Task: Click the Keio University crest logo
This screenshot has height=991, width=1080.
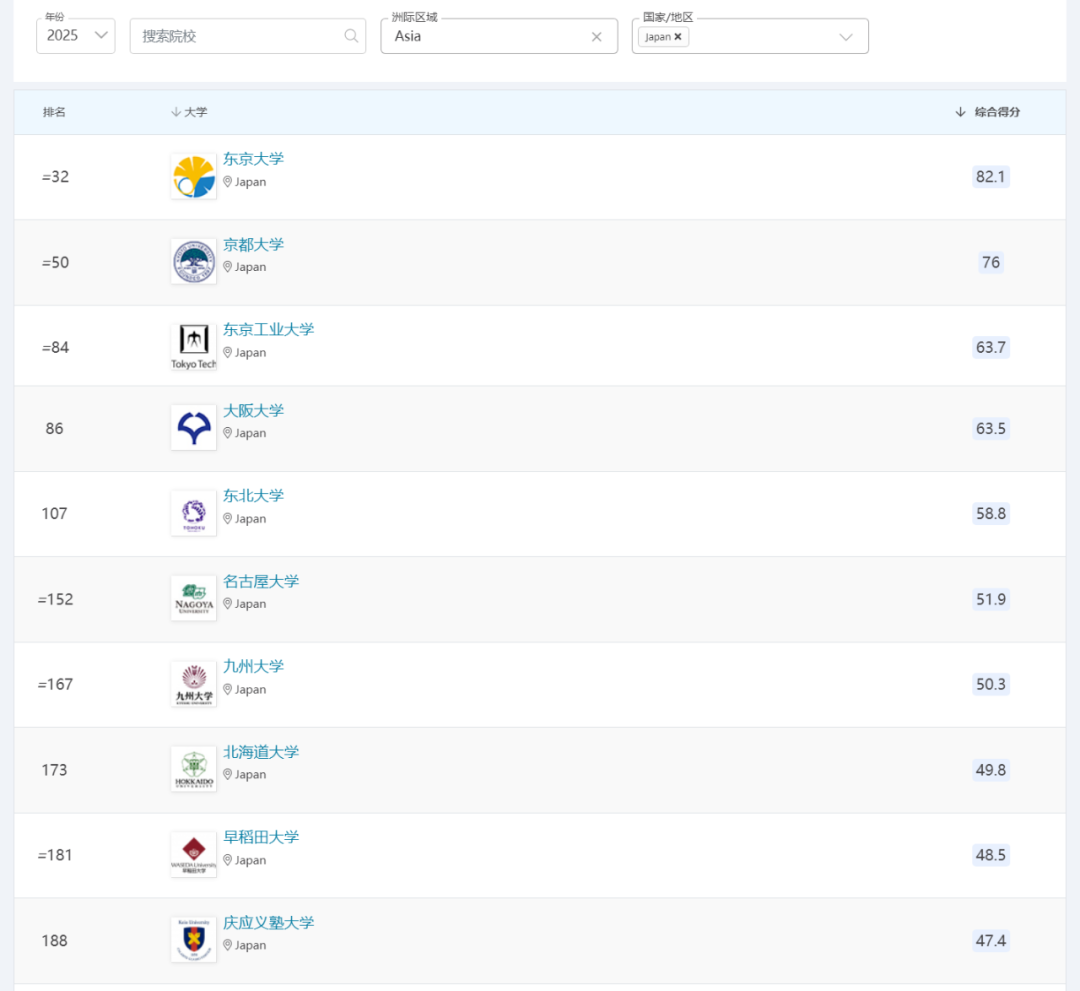Action: coord(193,940)
